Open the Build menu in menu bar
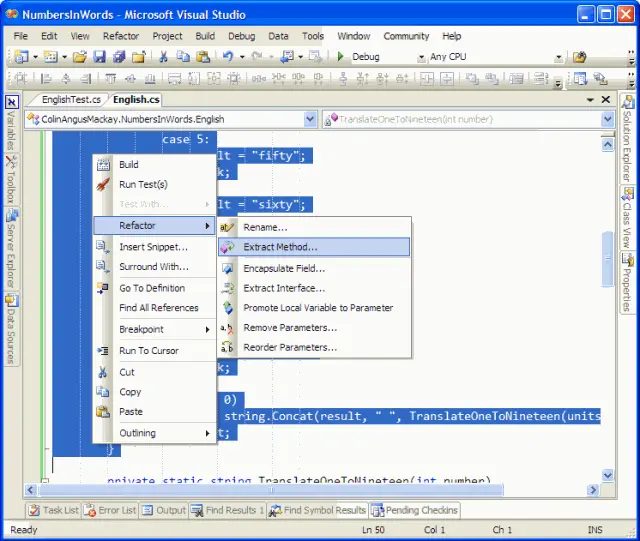 click(x=205, y=36)
